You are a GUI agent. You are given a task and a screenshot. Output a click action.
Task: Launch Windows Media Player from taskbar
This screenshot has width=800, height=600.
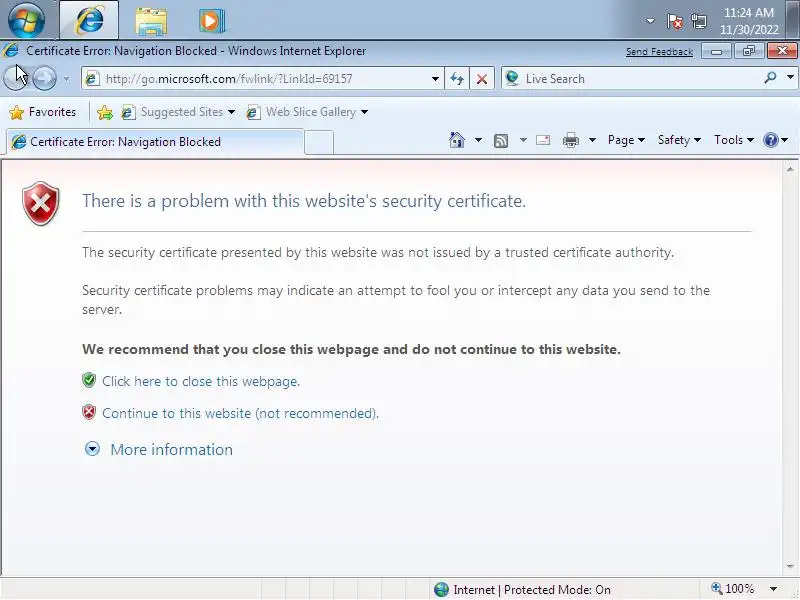pyautogui.click(x=211, y=21)
